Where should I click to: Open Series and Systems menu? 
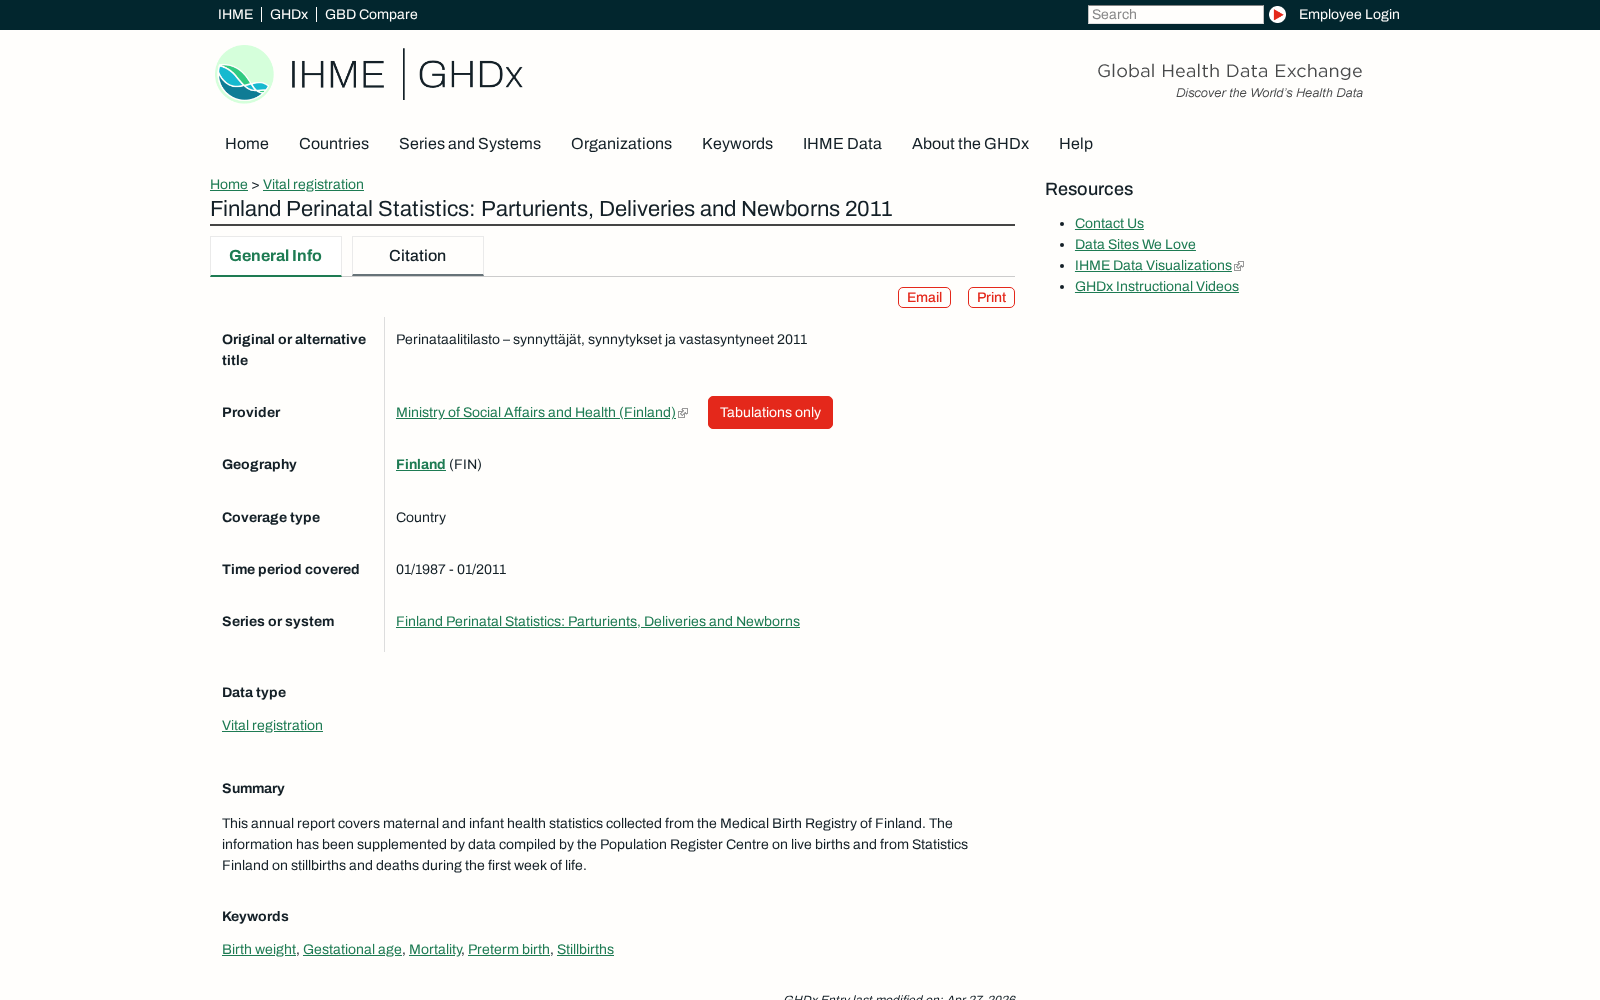(470, 144)
